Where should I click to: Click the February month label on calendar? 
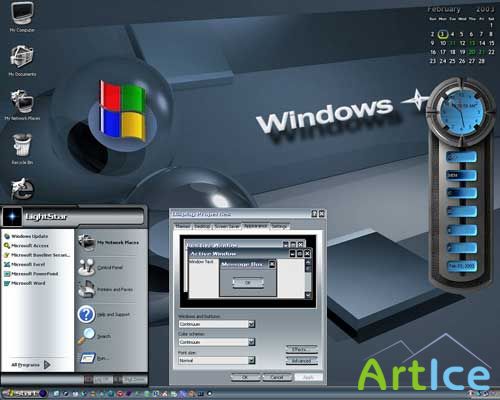coord(444,9)
